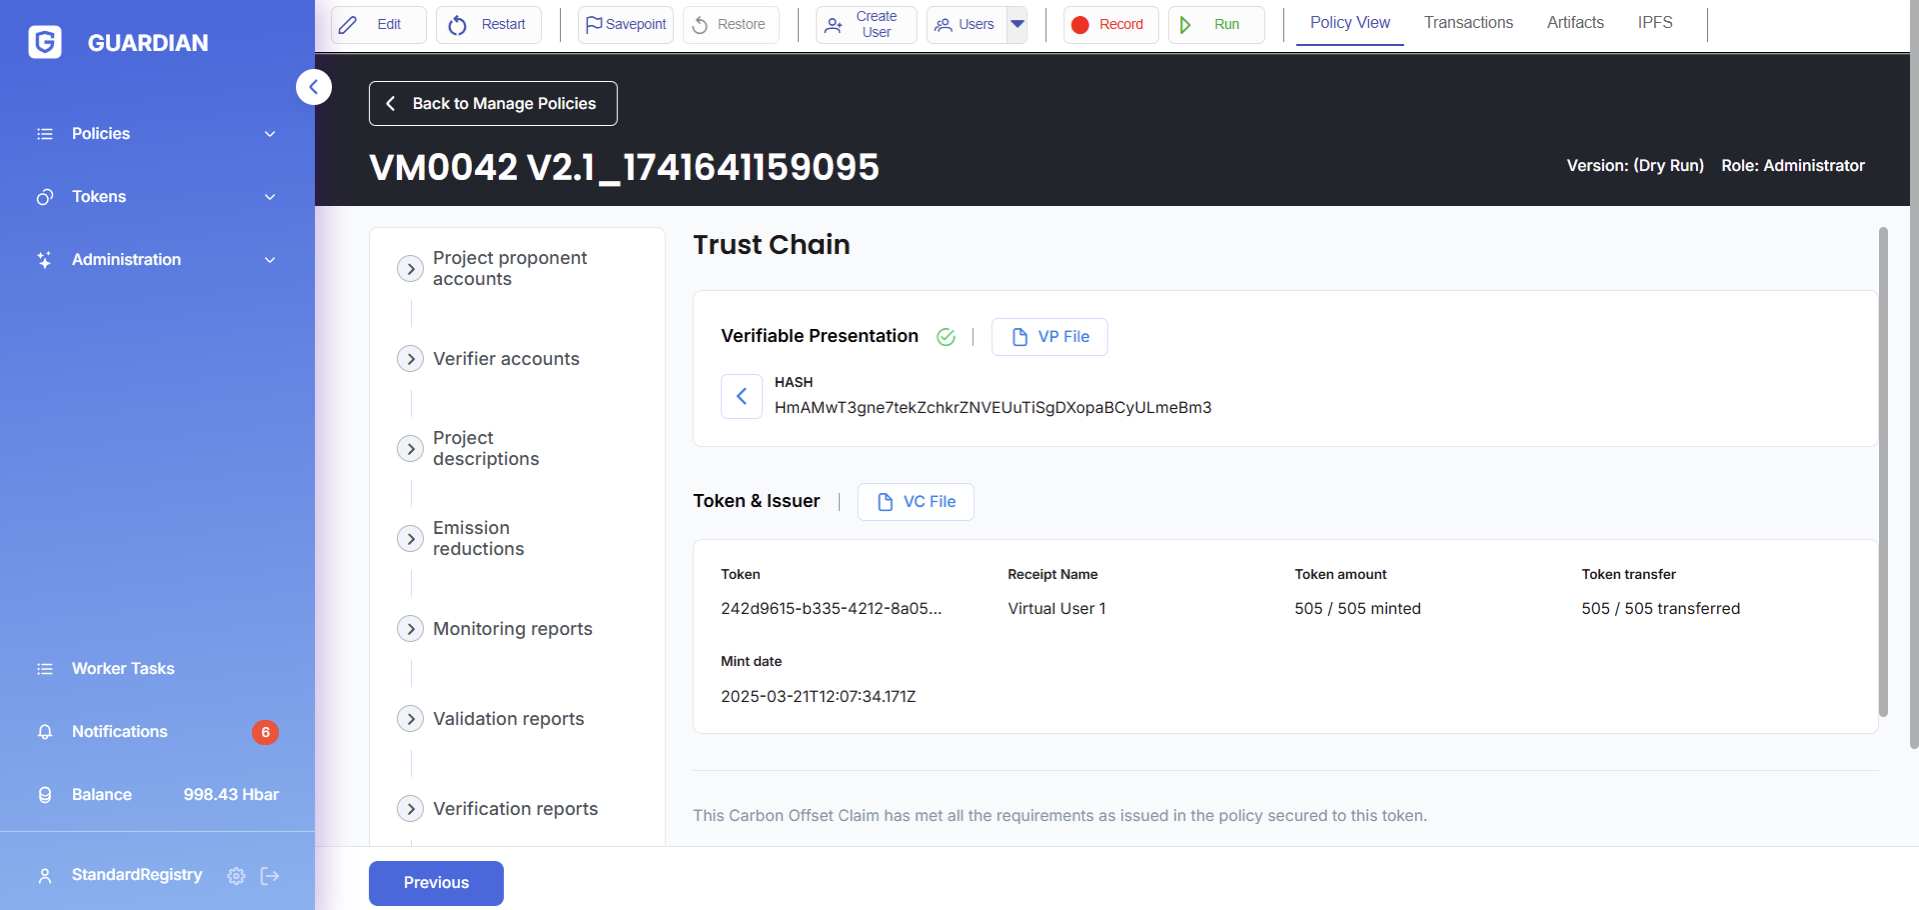Expand Monitoring reports step
1919x910 pixels.
point(410,629)
